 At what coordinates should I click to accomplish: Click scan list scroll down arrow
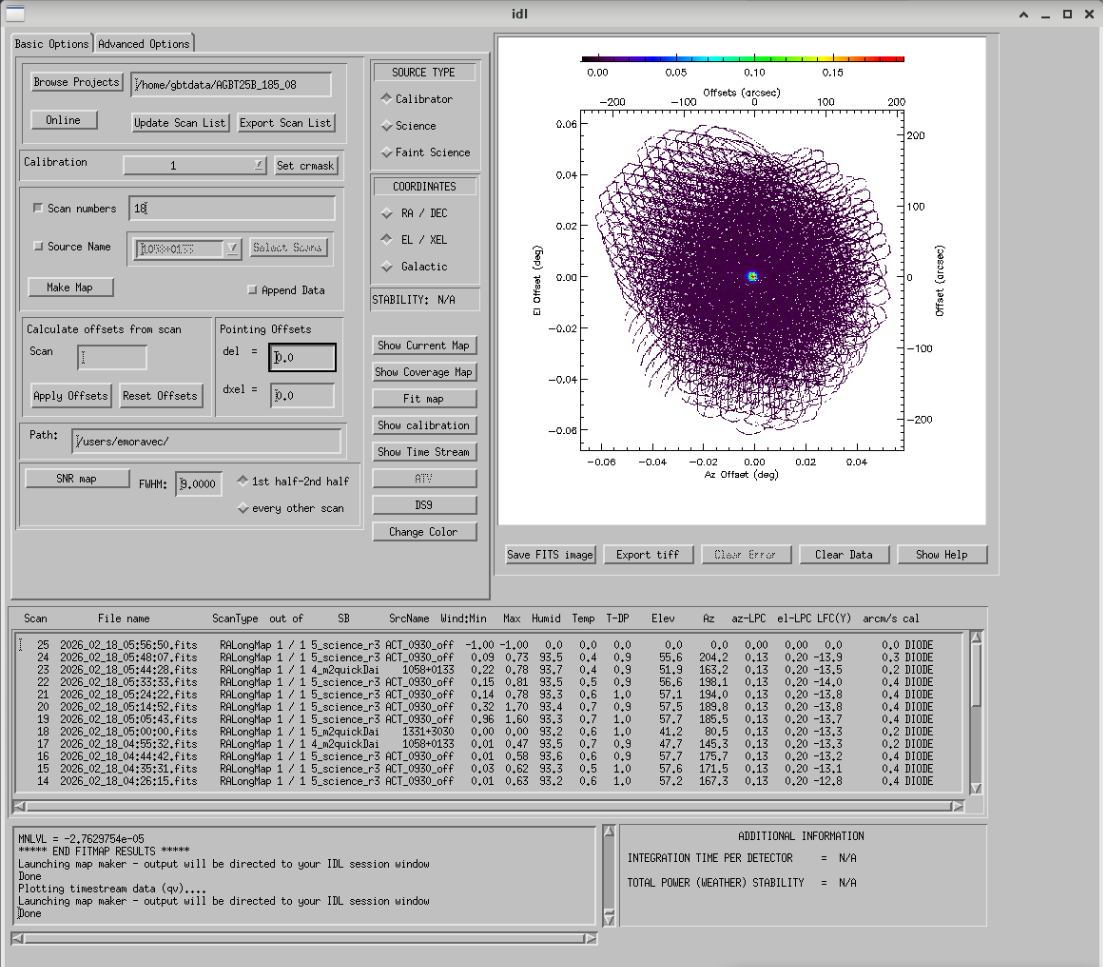pyautogui.click(x=976, y=788)
